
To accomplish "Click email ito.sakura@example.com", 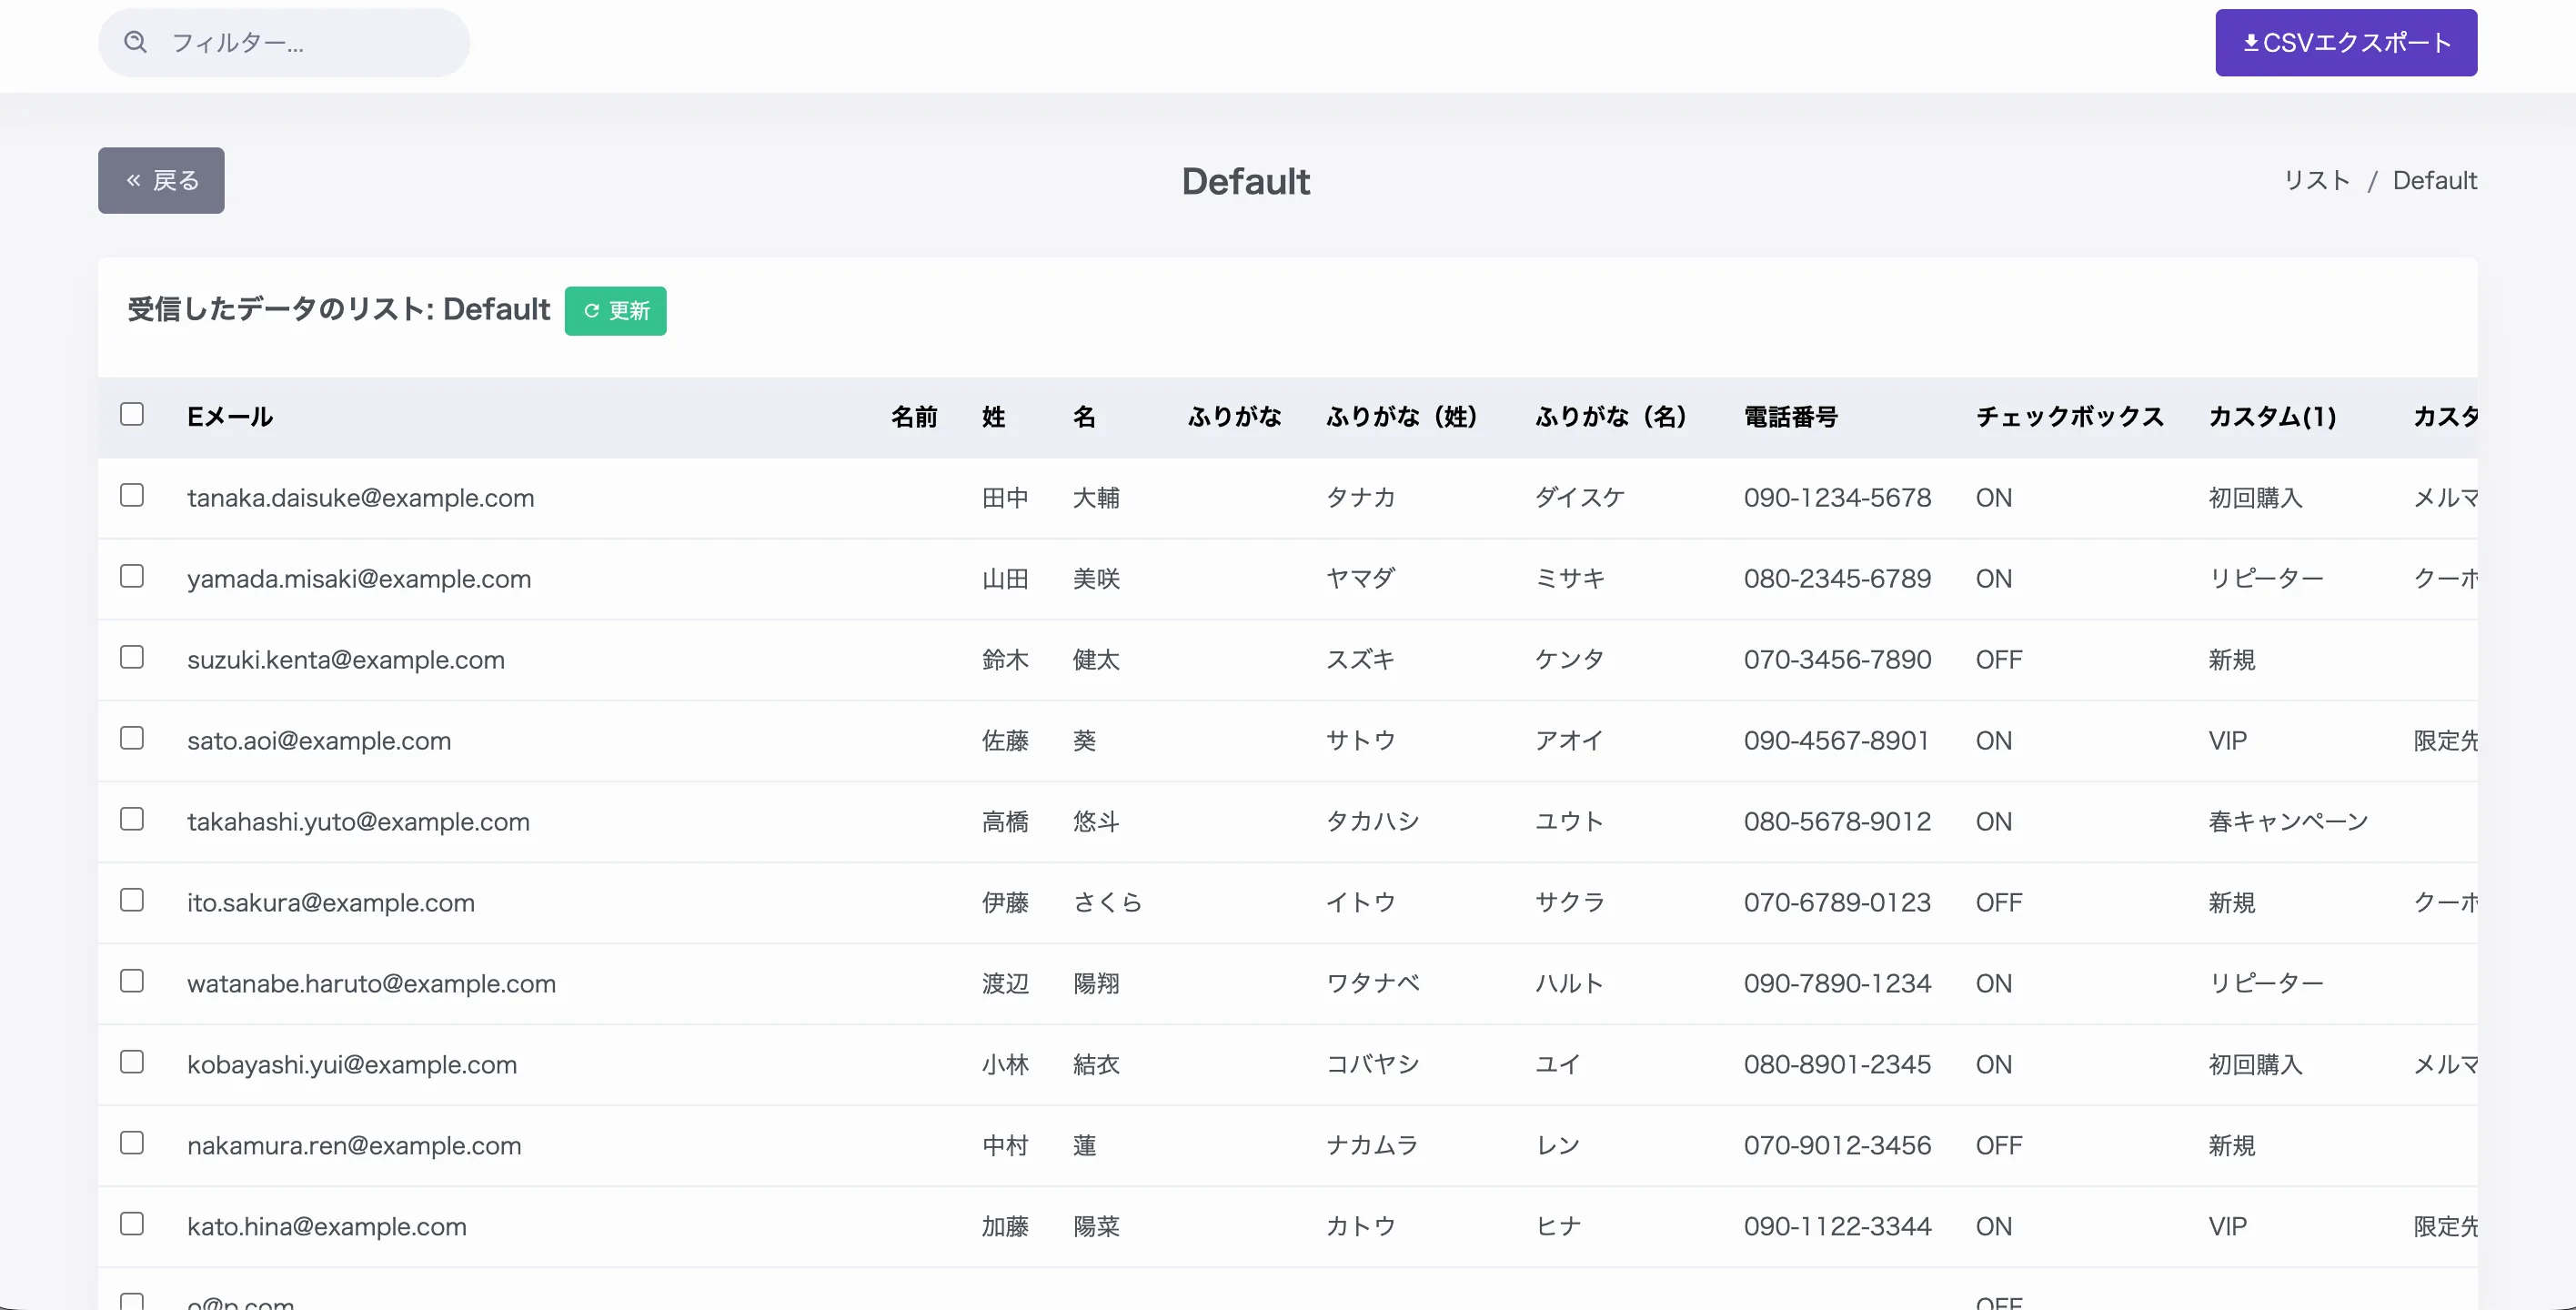I will [x=331, y=903].
